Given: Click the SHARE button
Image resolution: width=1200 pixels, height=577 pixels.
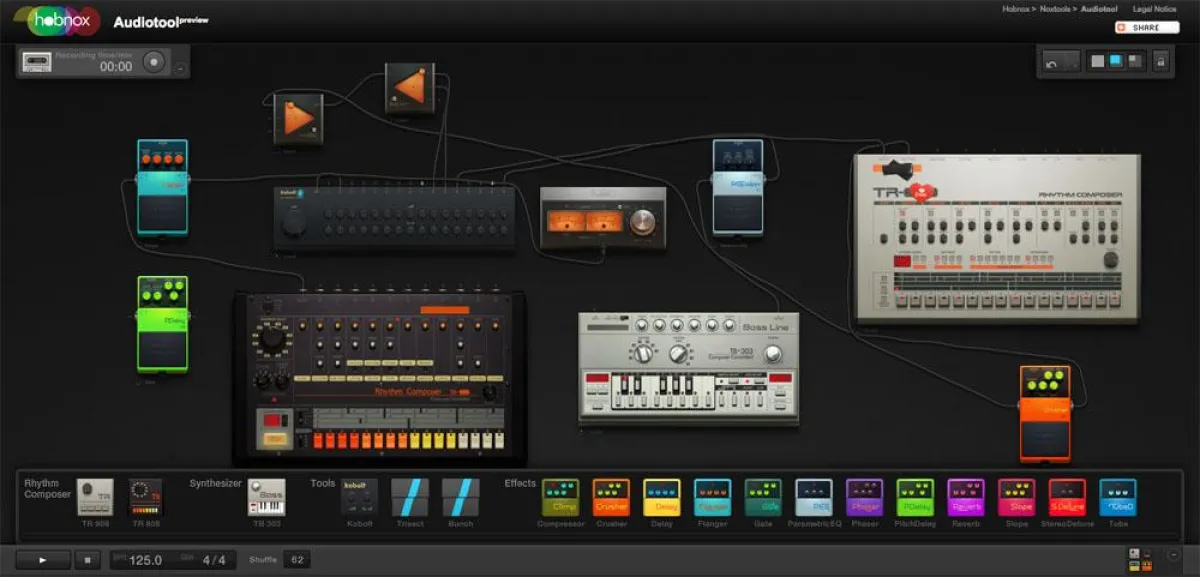Looking at the screenshot, I should click(x=1146, y=27).
